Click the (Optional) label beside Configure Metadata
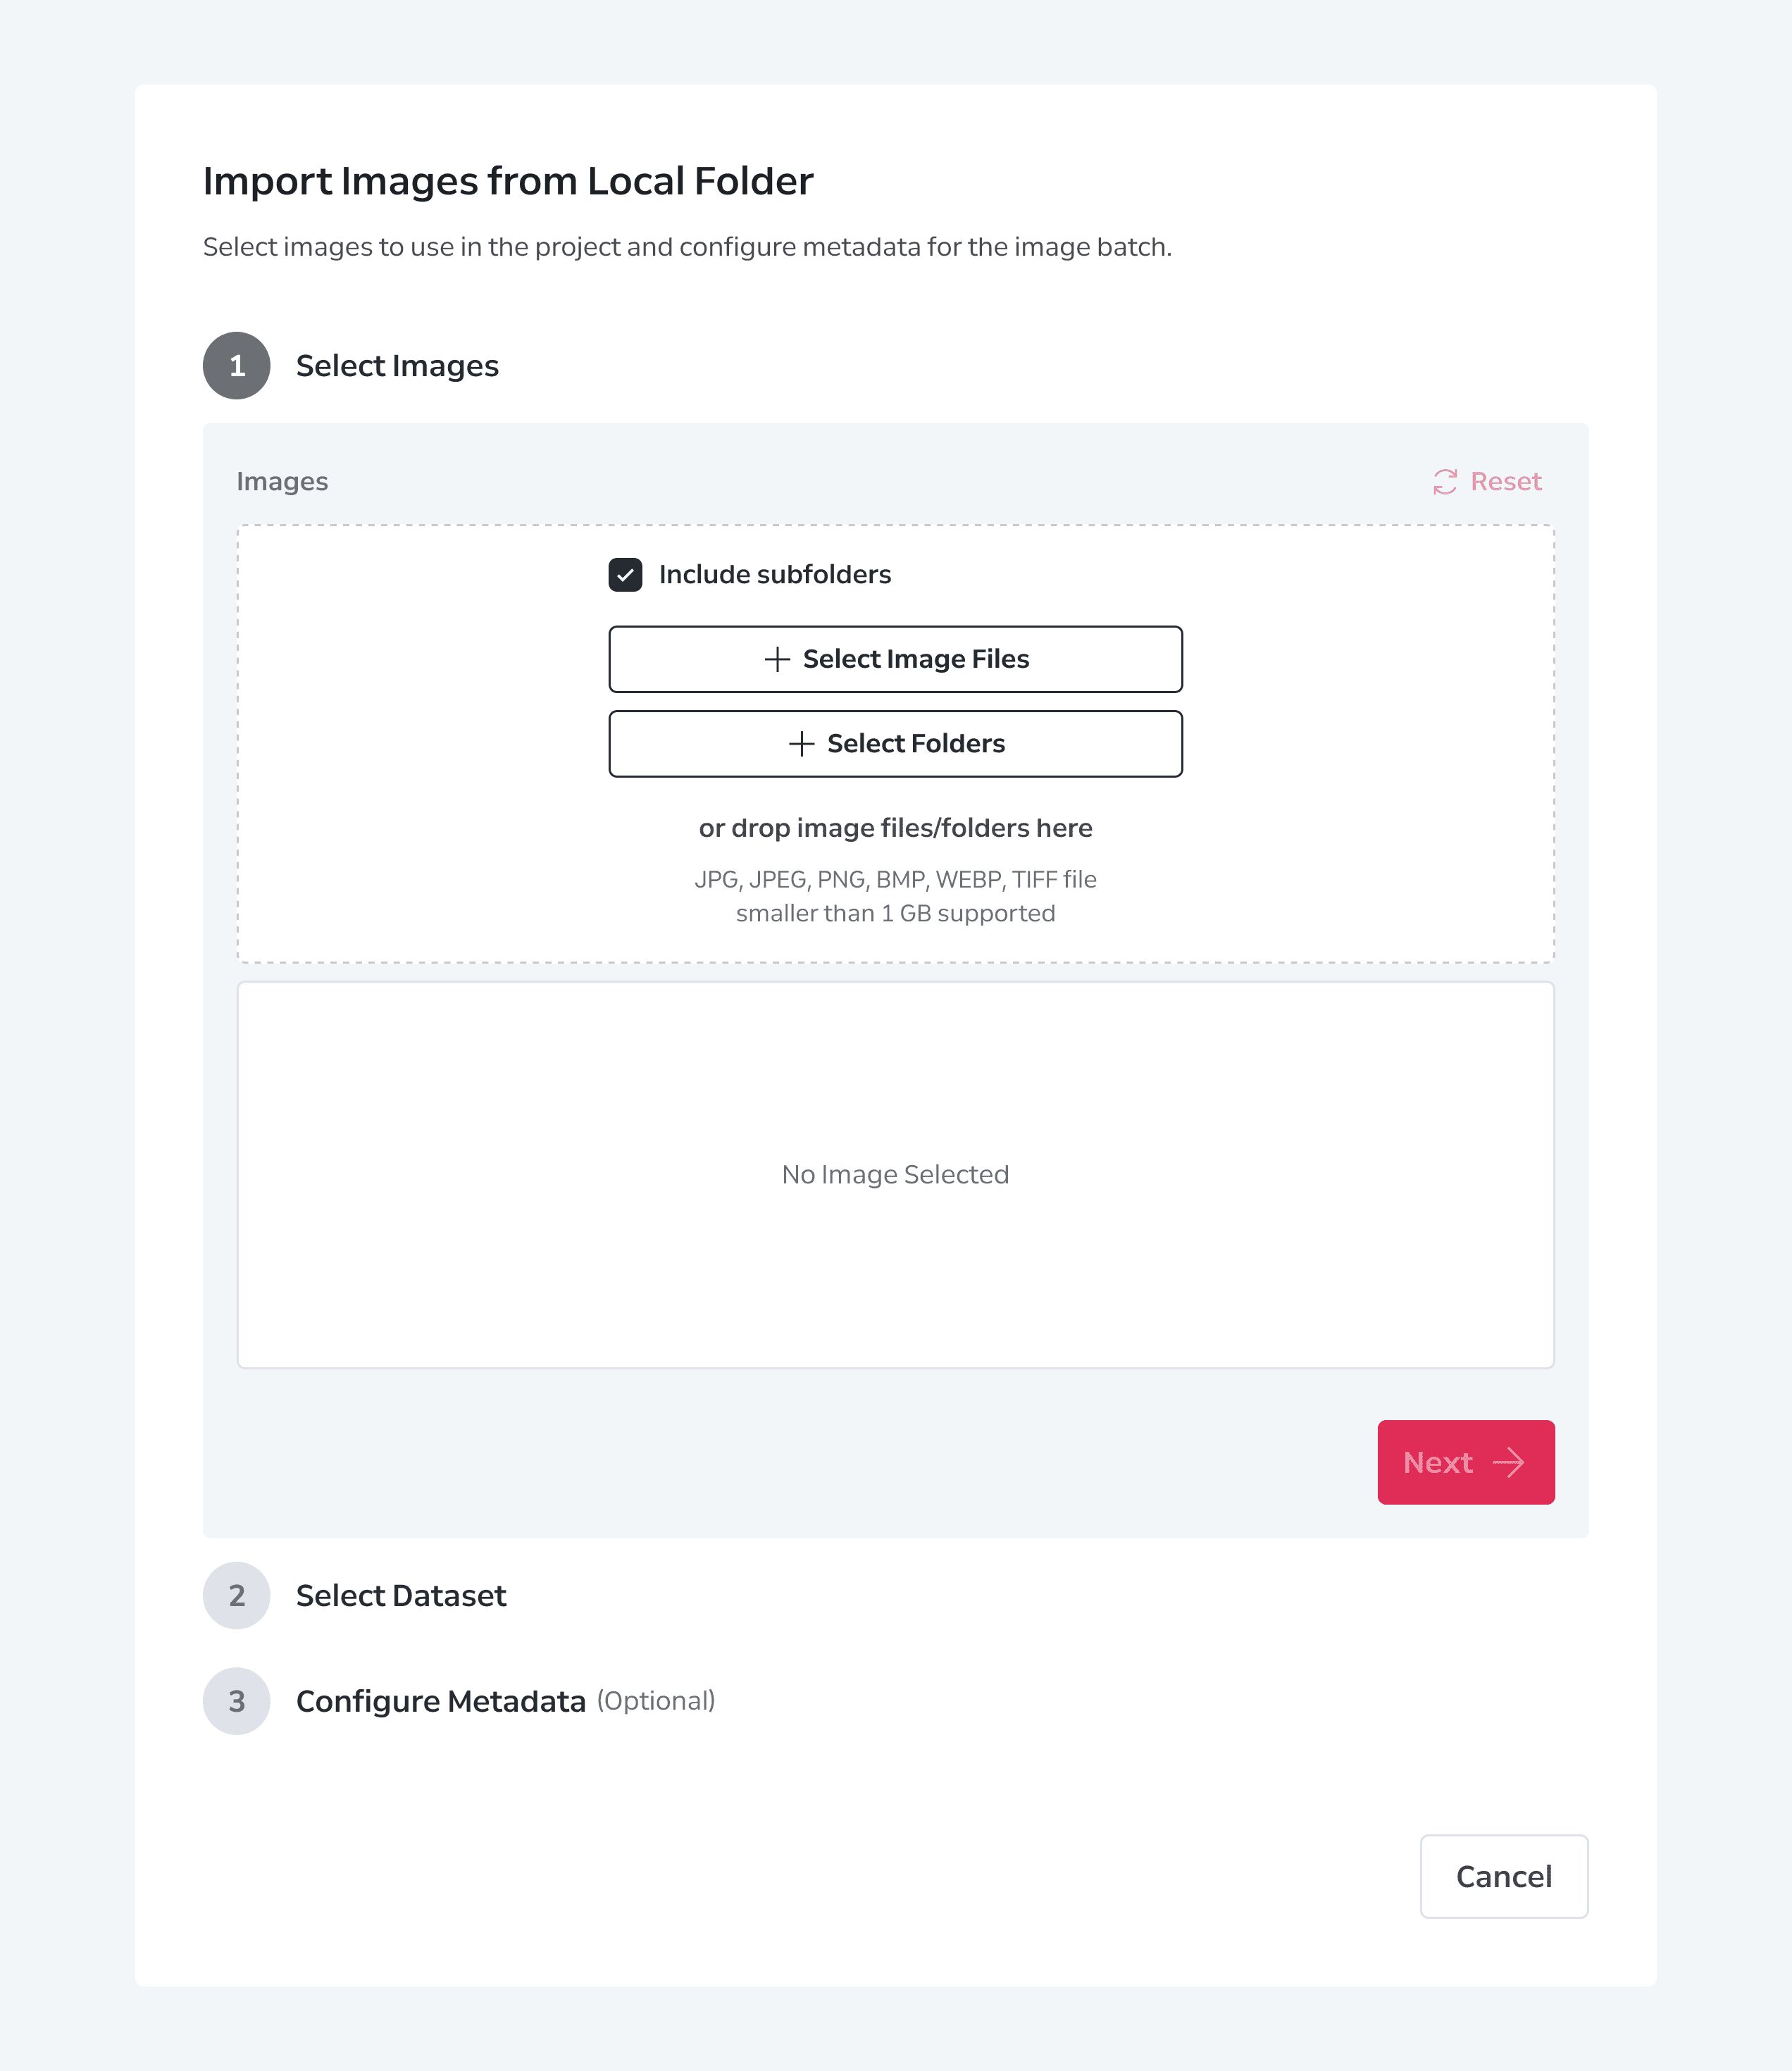 coord(656,1701)
